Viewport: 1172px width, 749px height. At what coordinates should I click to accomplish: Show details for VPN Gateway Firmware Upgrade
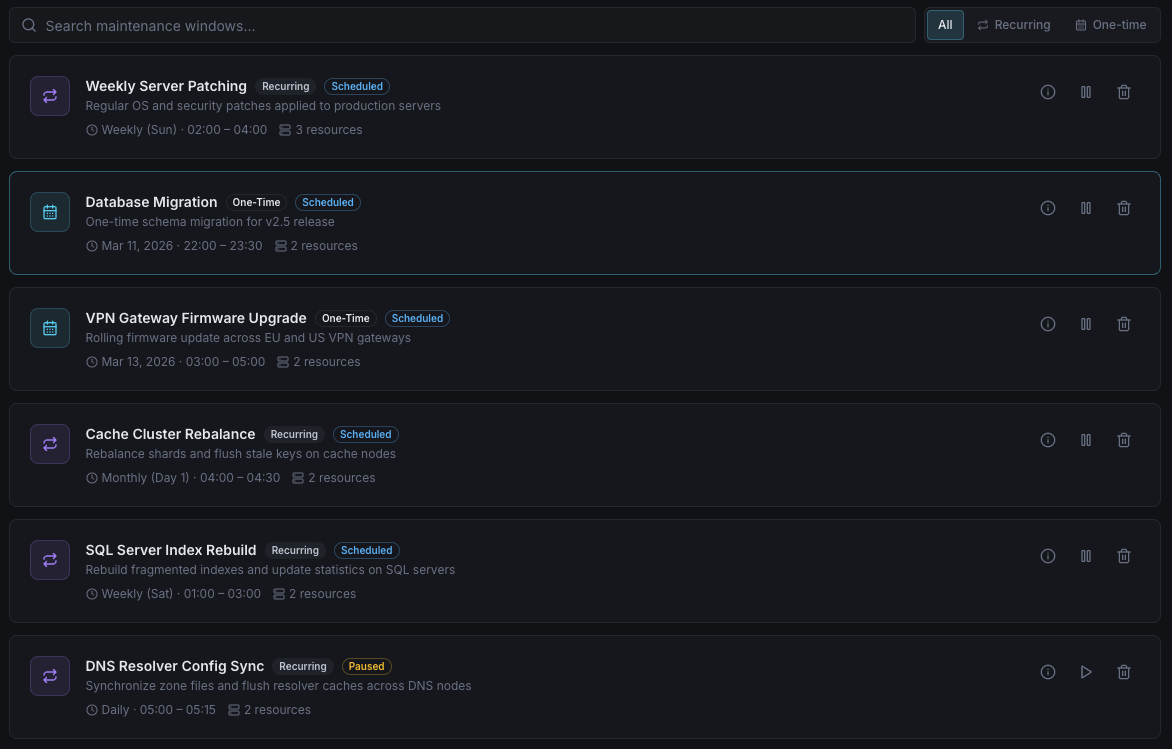point(1048,324)
